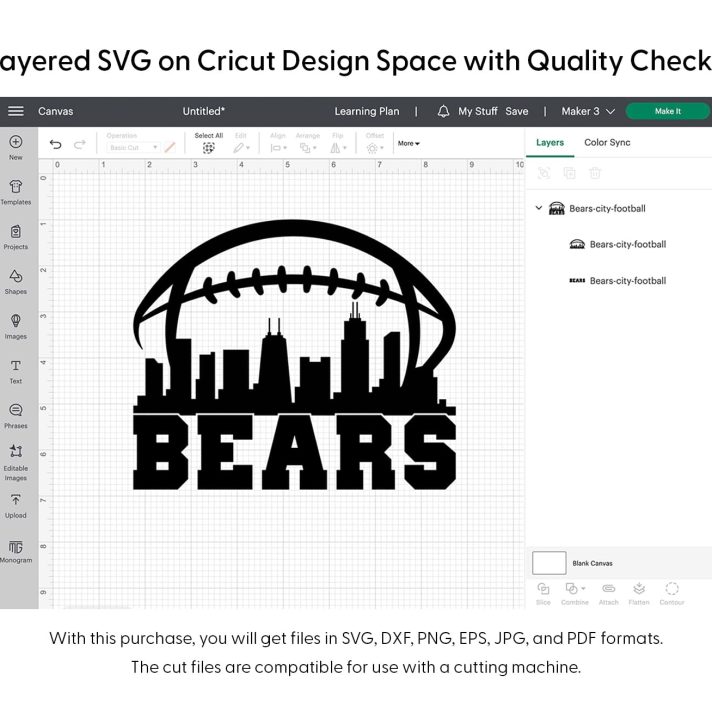712x712 pixels.
Task: Click the Delete layer trash icon
Action: click(x=595, y=173)
